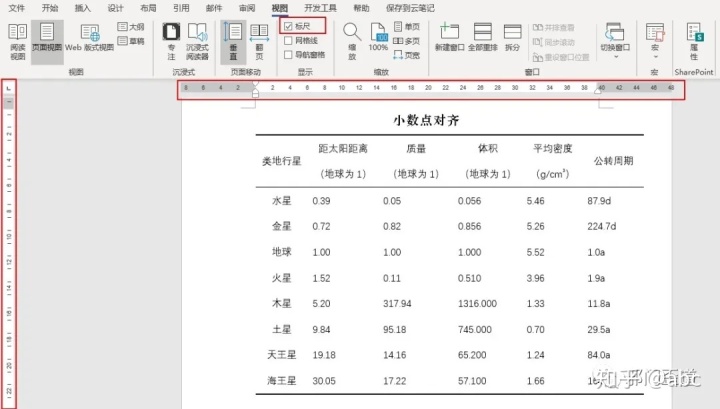Uncheck the Ruler checkbox (标尺)
This screenshot has height=409, width=720.
288,26
